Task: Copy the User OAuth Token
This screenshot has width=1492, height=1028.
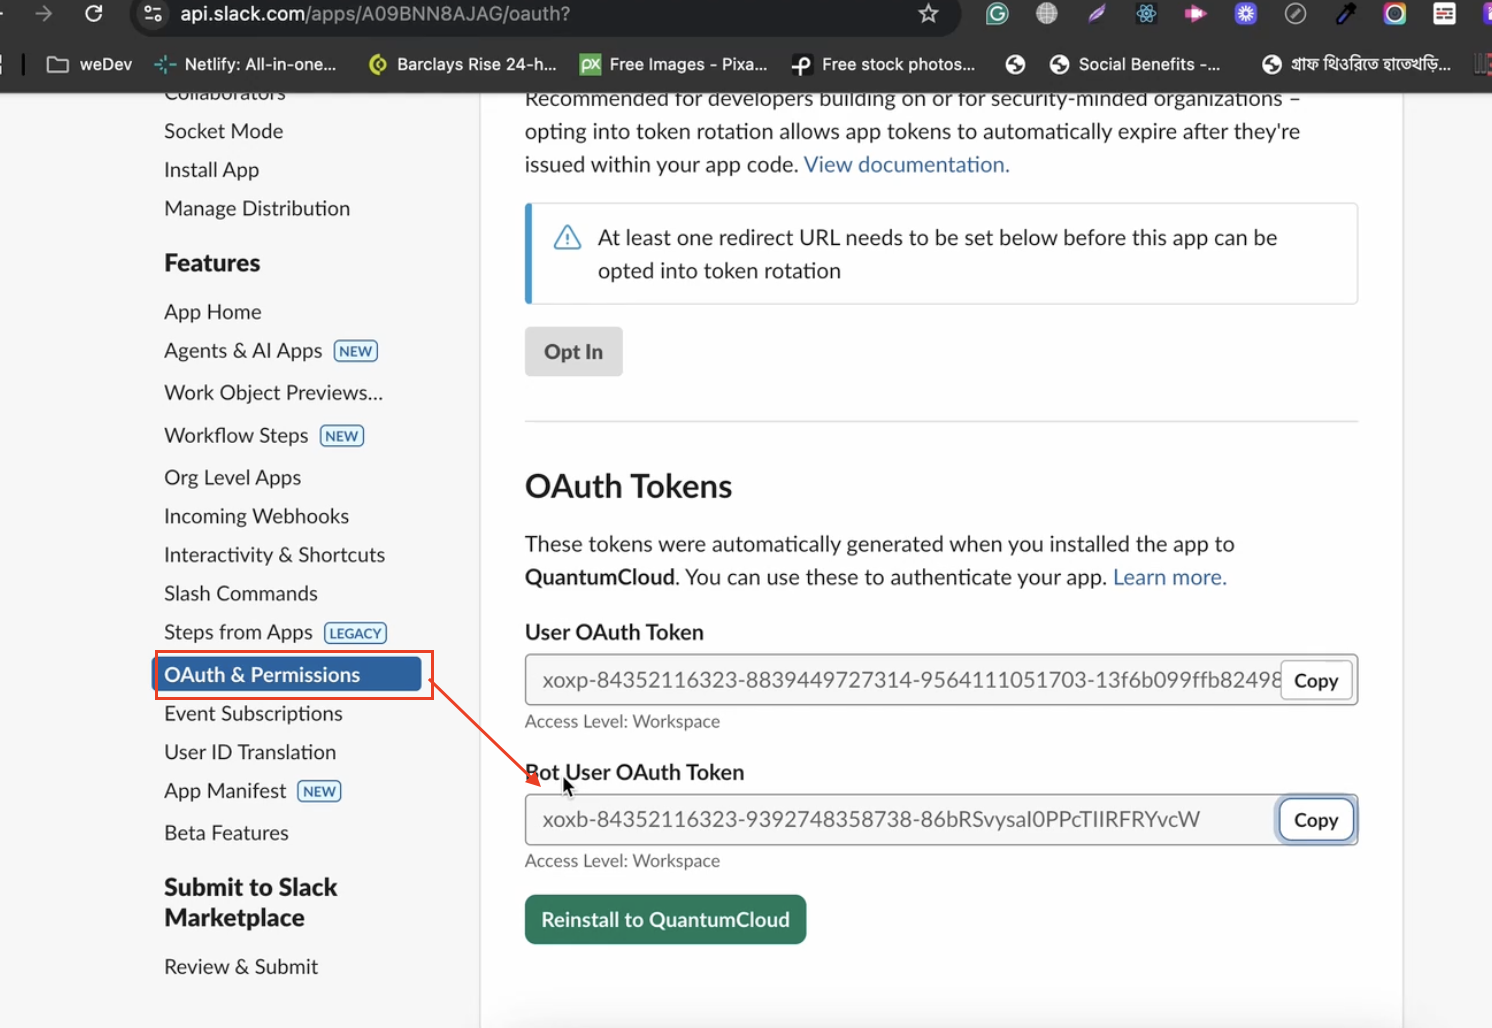Action: 1315,681
